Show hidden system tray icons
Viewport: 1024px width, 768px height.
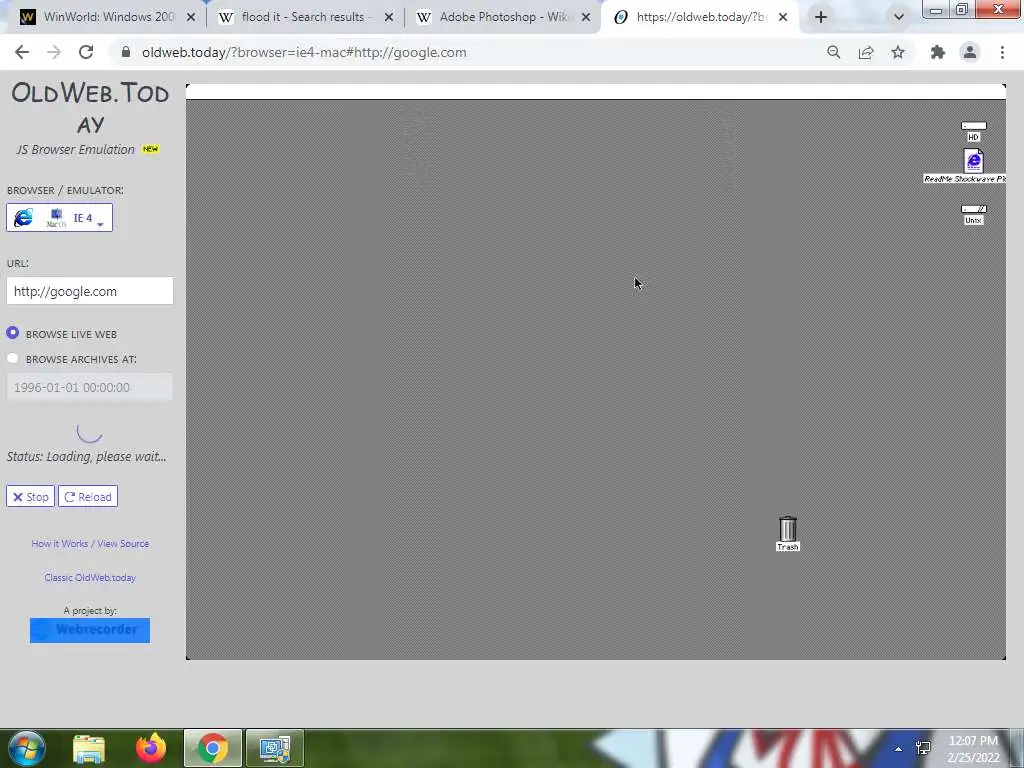(x=899, y=749)
